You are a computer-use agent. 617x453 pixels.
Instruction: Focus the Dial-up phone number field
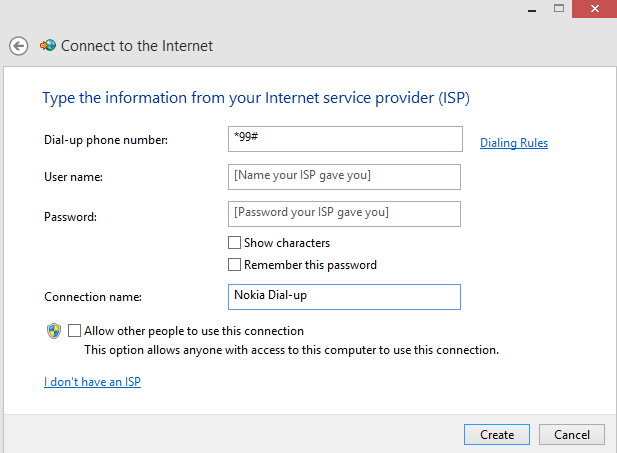(345, 139)
